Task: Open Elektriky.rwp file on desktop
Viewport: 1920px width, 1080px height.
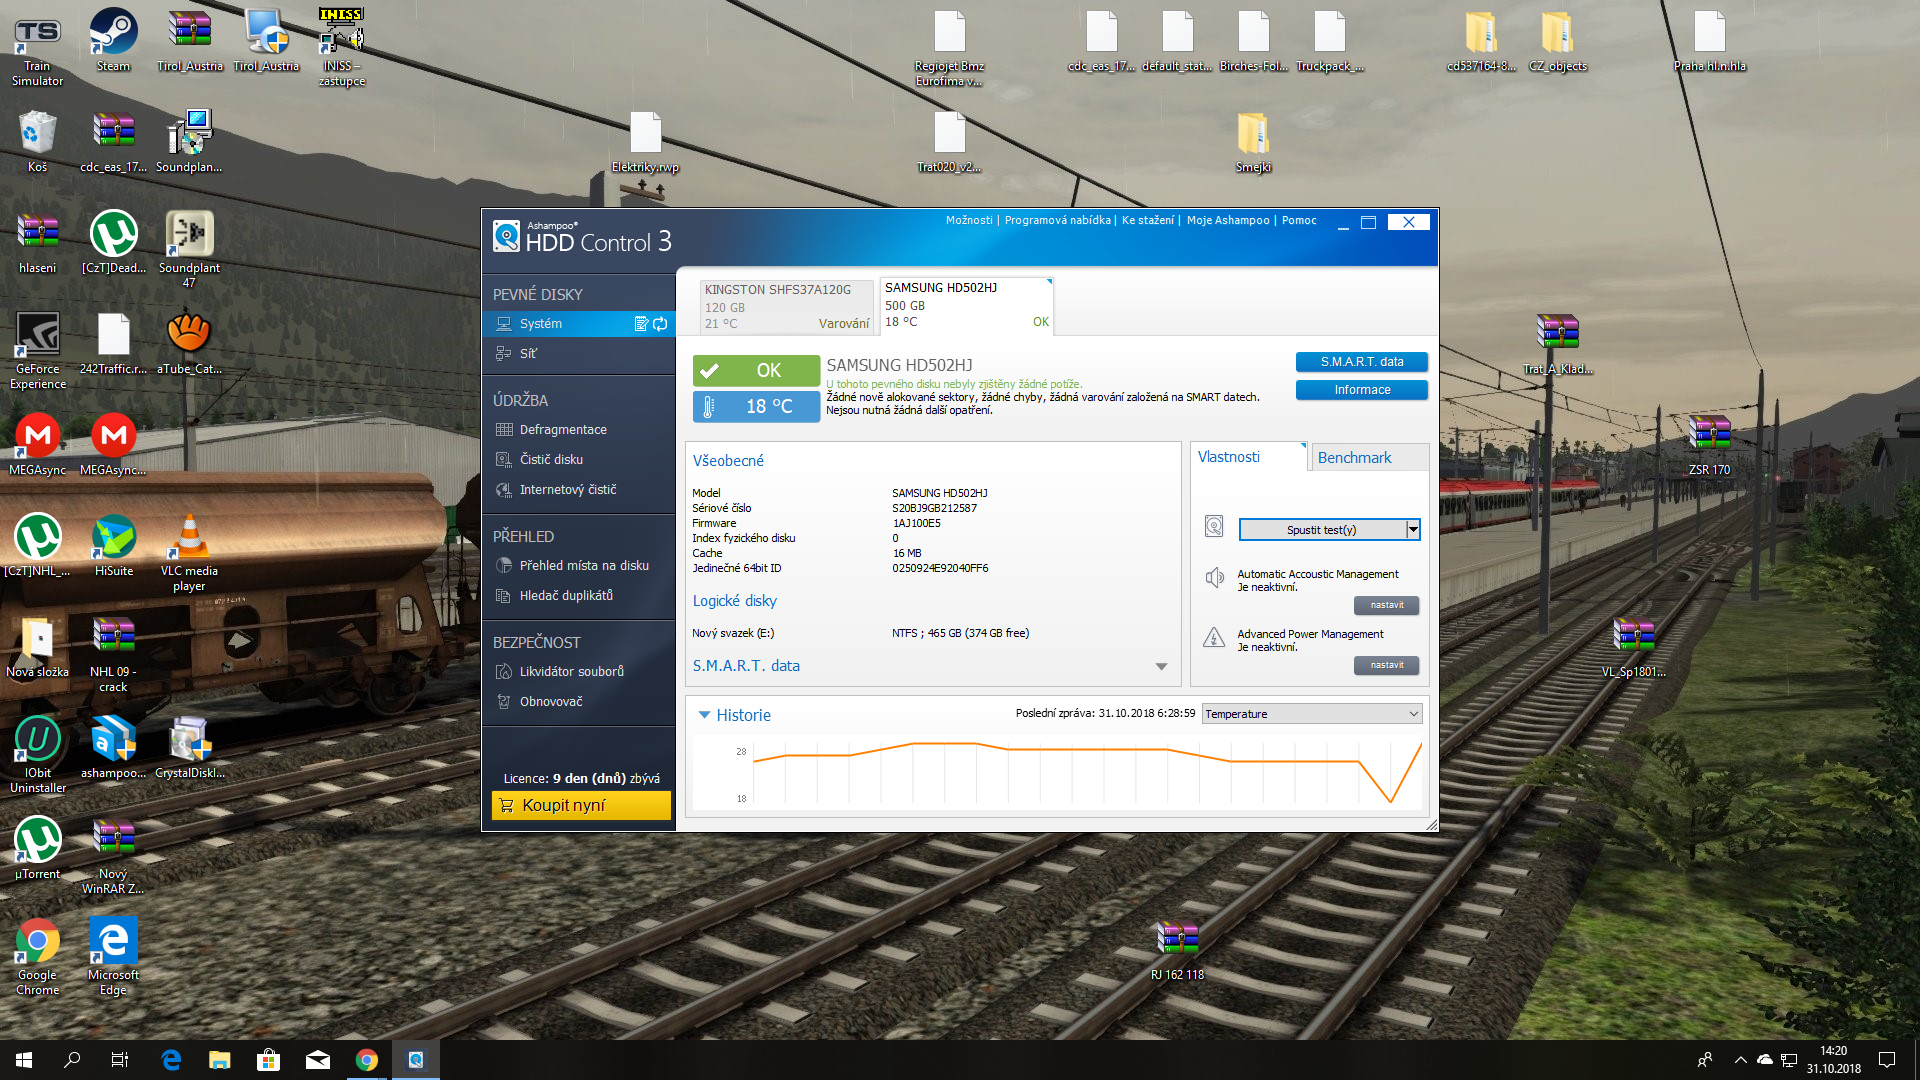Action: [645, 142]
